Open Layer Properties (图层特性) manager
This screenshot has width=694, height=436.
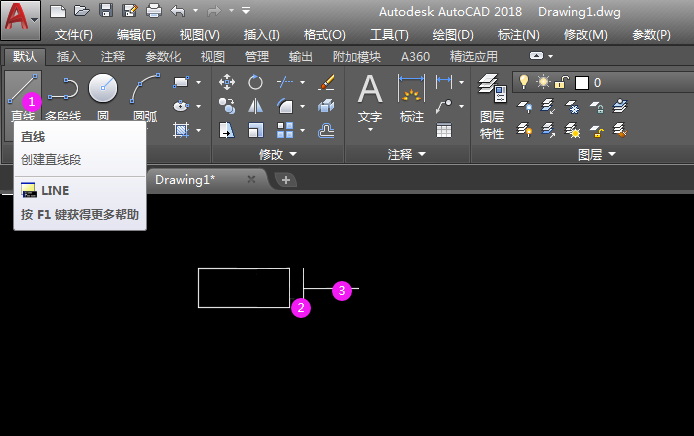(492, 106)
